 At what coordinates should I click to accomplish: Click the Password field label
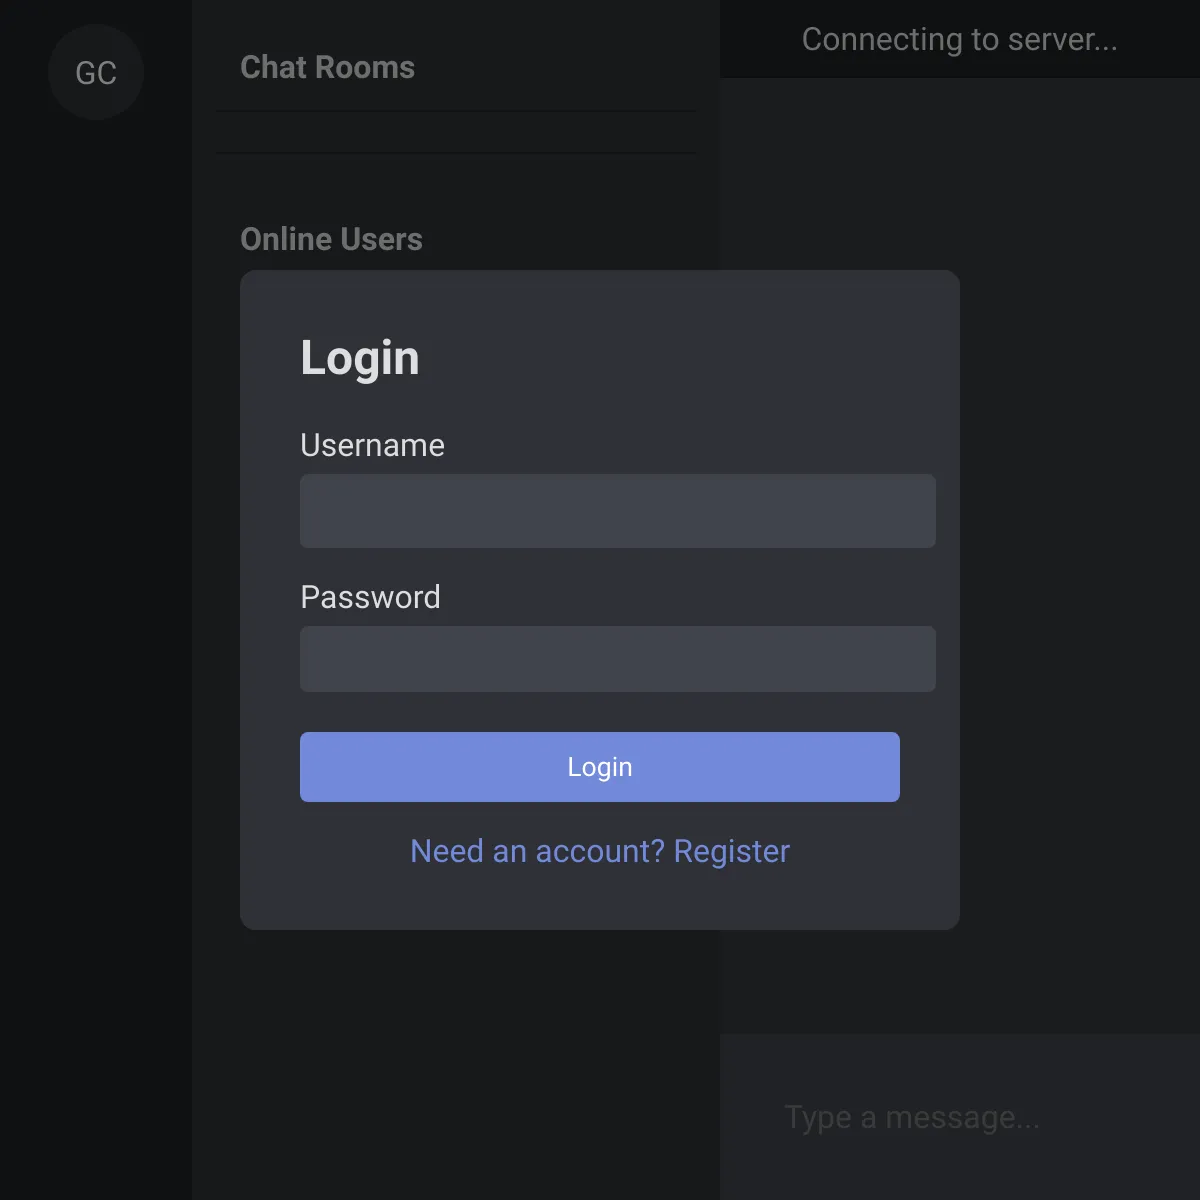tap(370, 597)
